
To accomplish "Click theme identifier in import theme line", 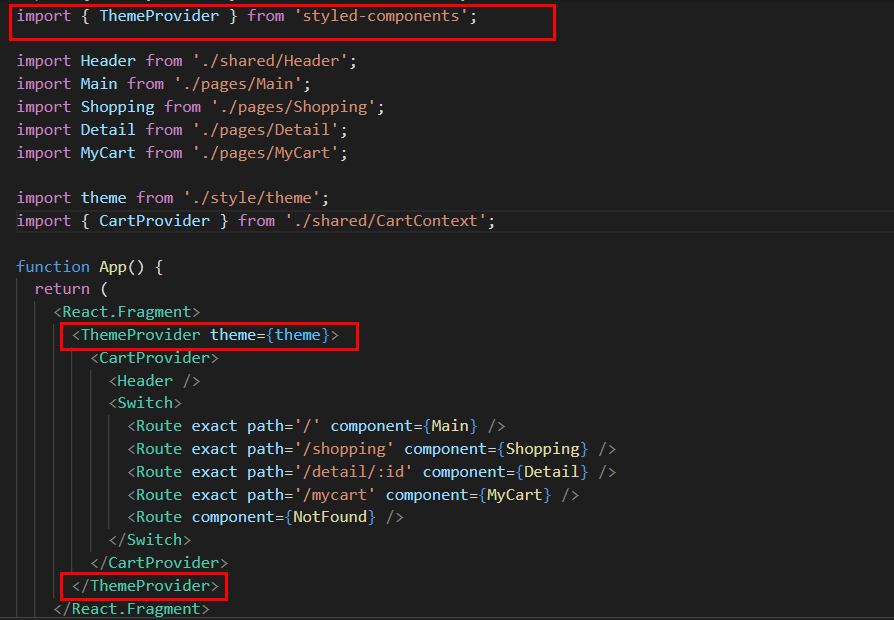I will pyautogui.click(x=104, y=198).
